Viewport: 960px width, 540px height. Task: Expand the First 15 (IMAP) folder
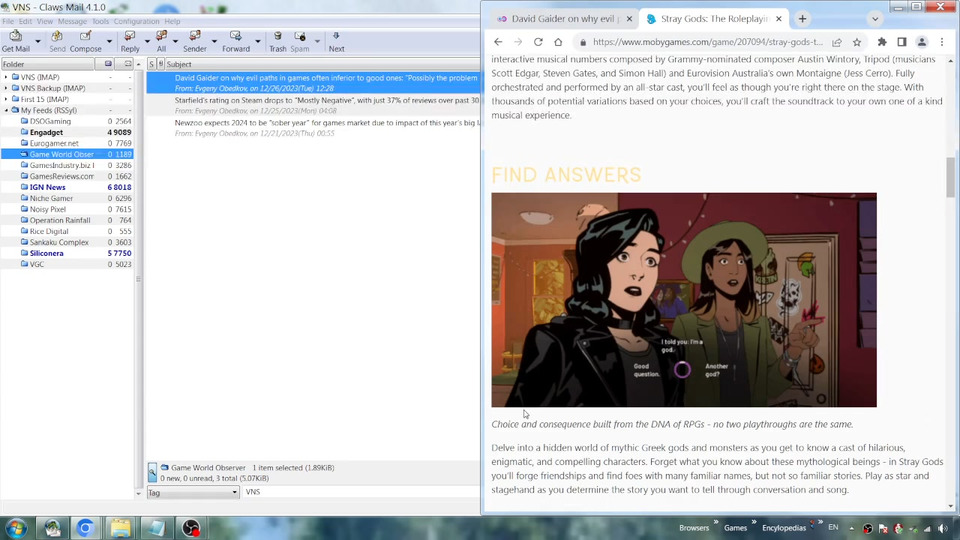[x=6, y=99]
